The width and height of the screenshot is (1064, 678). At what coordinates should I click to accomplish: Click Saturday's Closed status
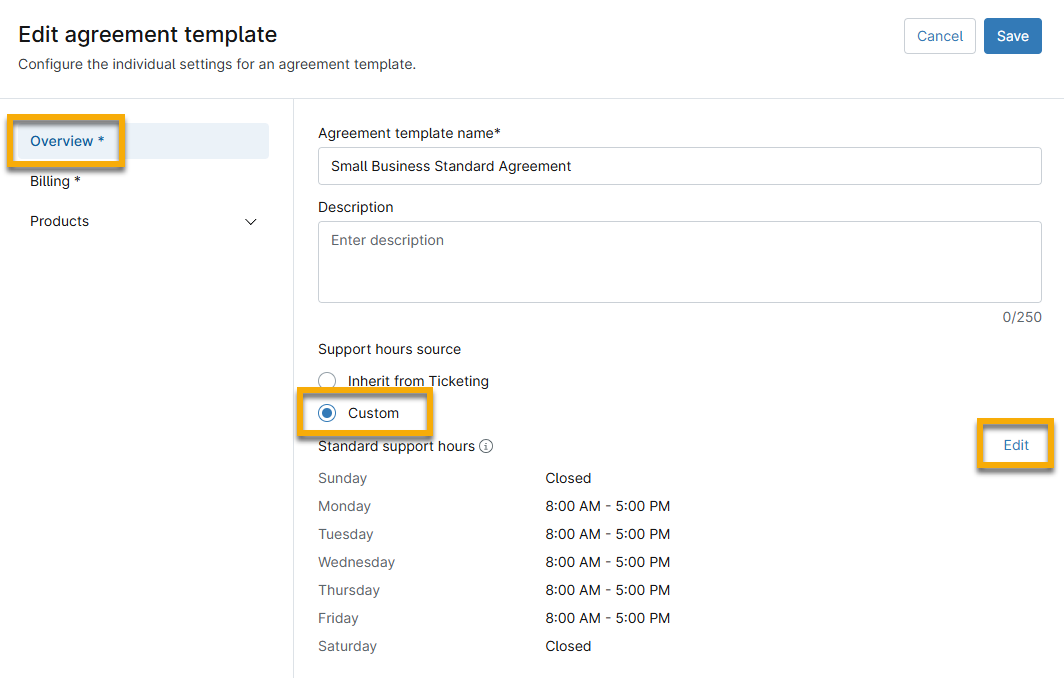(x=568, y=646)
